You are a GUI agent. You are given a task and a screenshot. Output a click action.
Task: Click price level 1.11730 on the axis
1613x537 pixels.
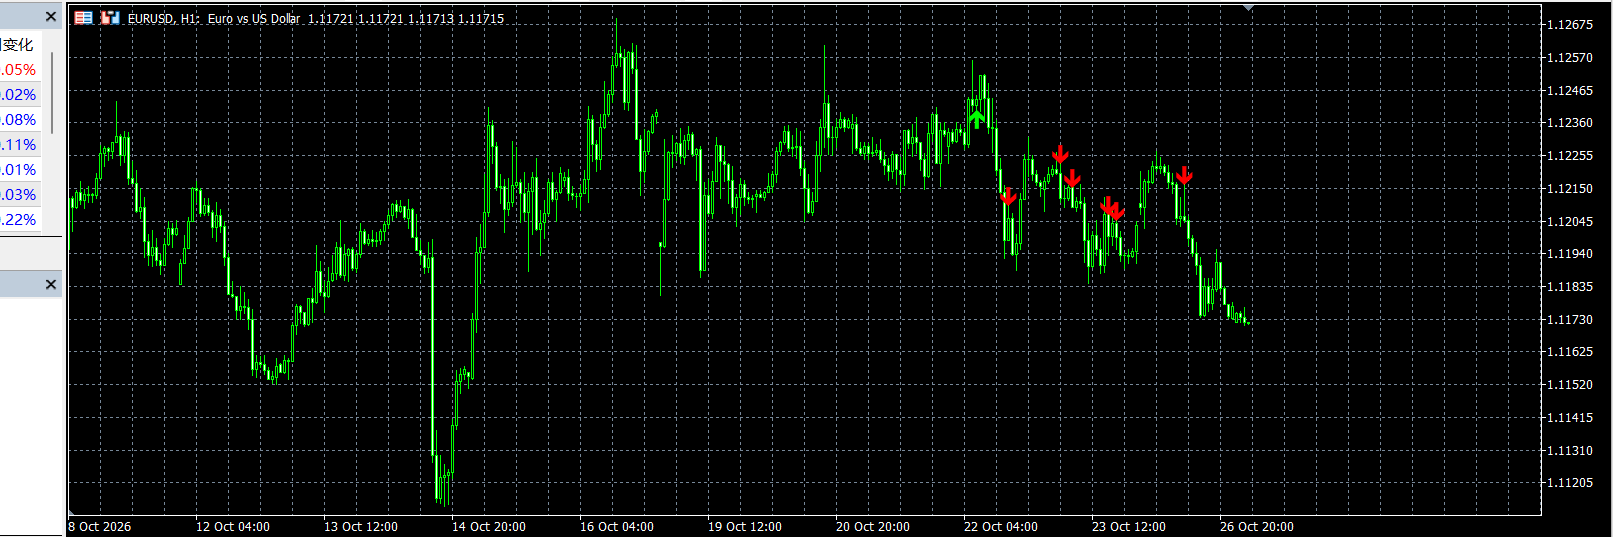tap(1570, 320)
